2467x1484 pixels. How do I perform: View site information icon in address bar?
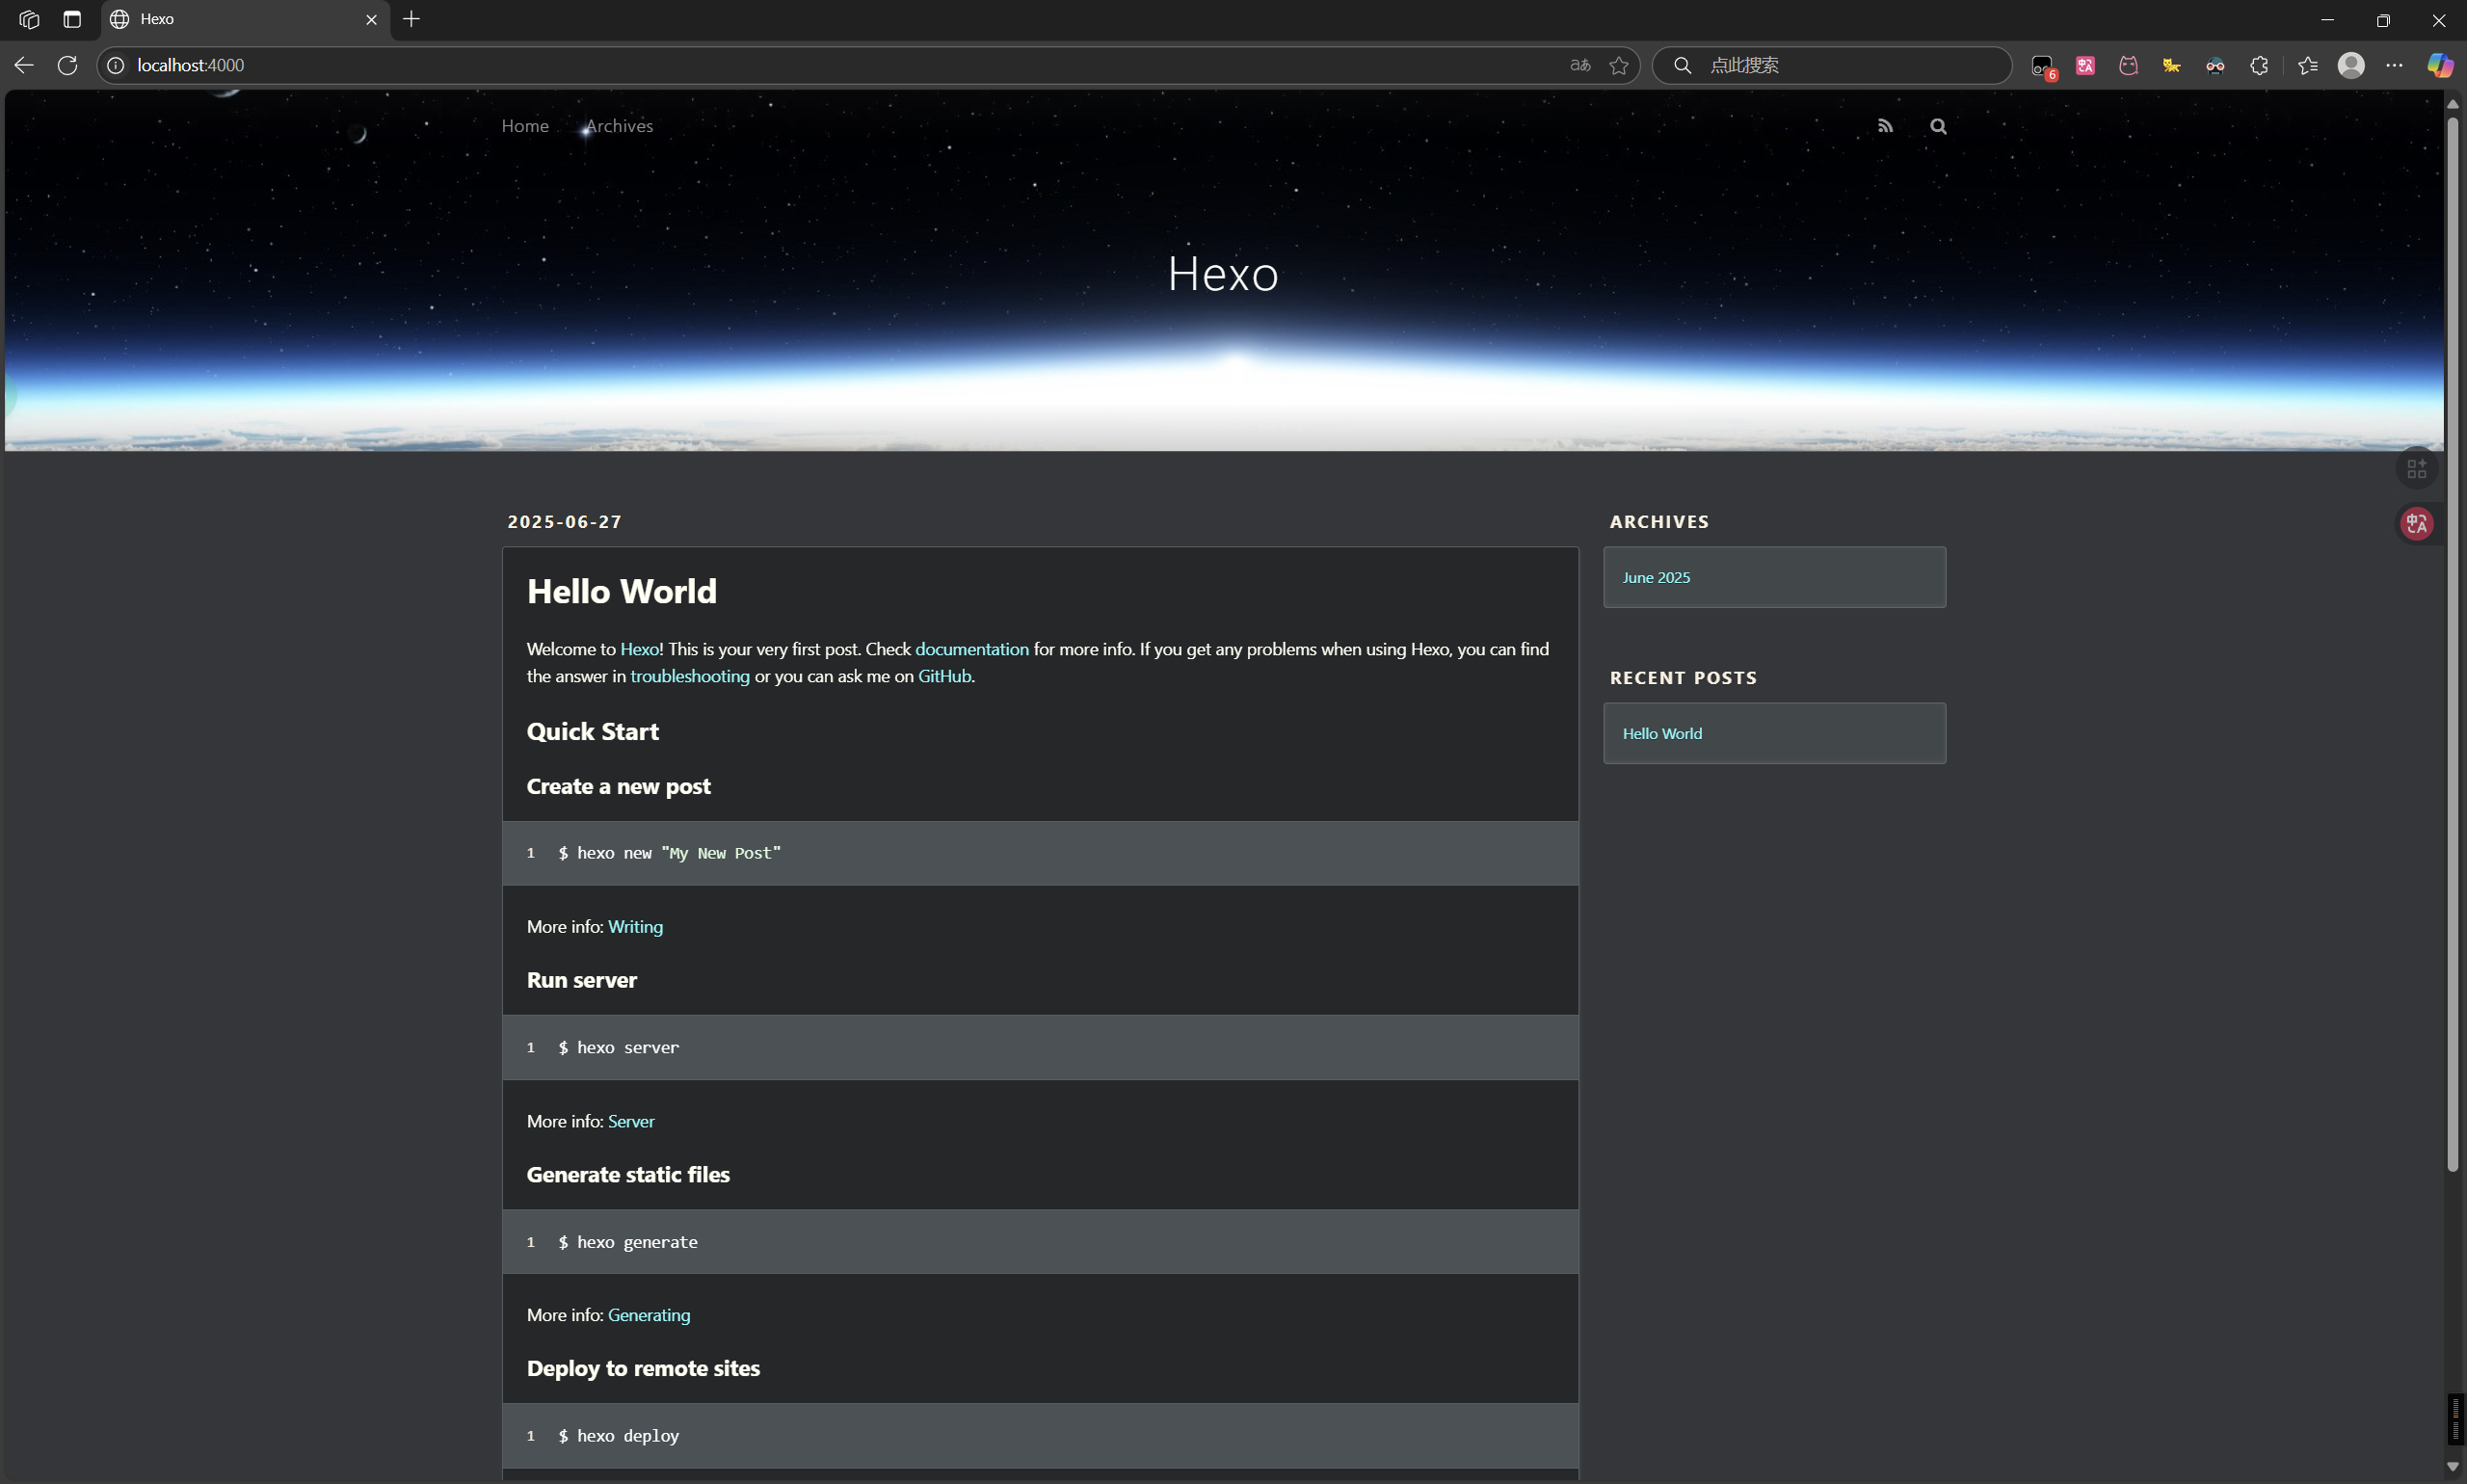tap(116, 65)
